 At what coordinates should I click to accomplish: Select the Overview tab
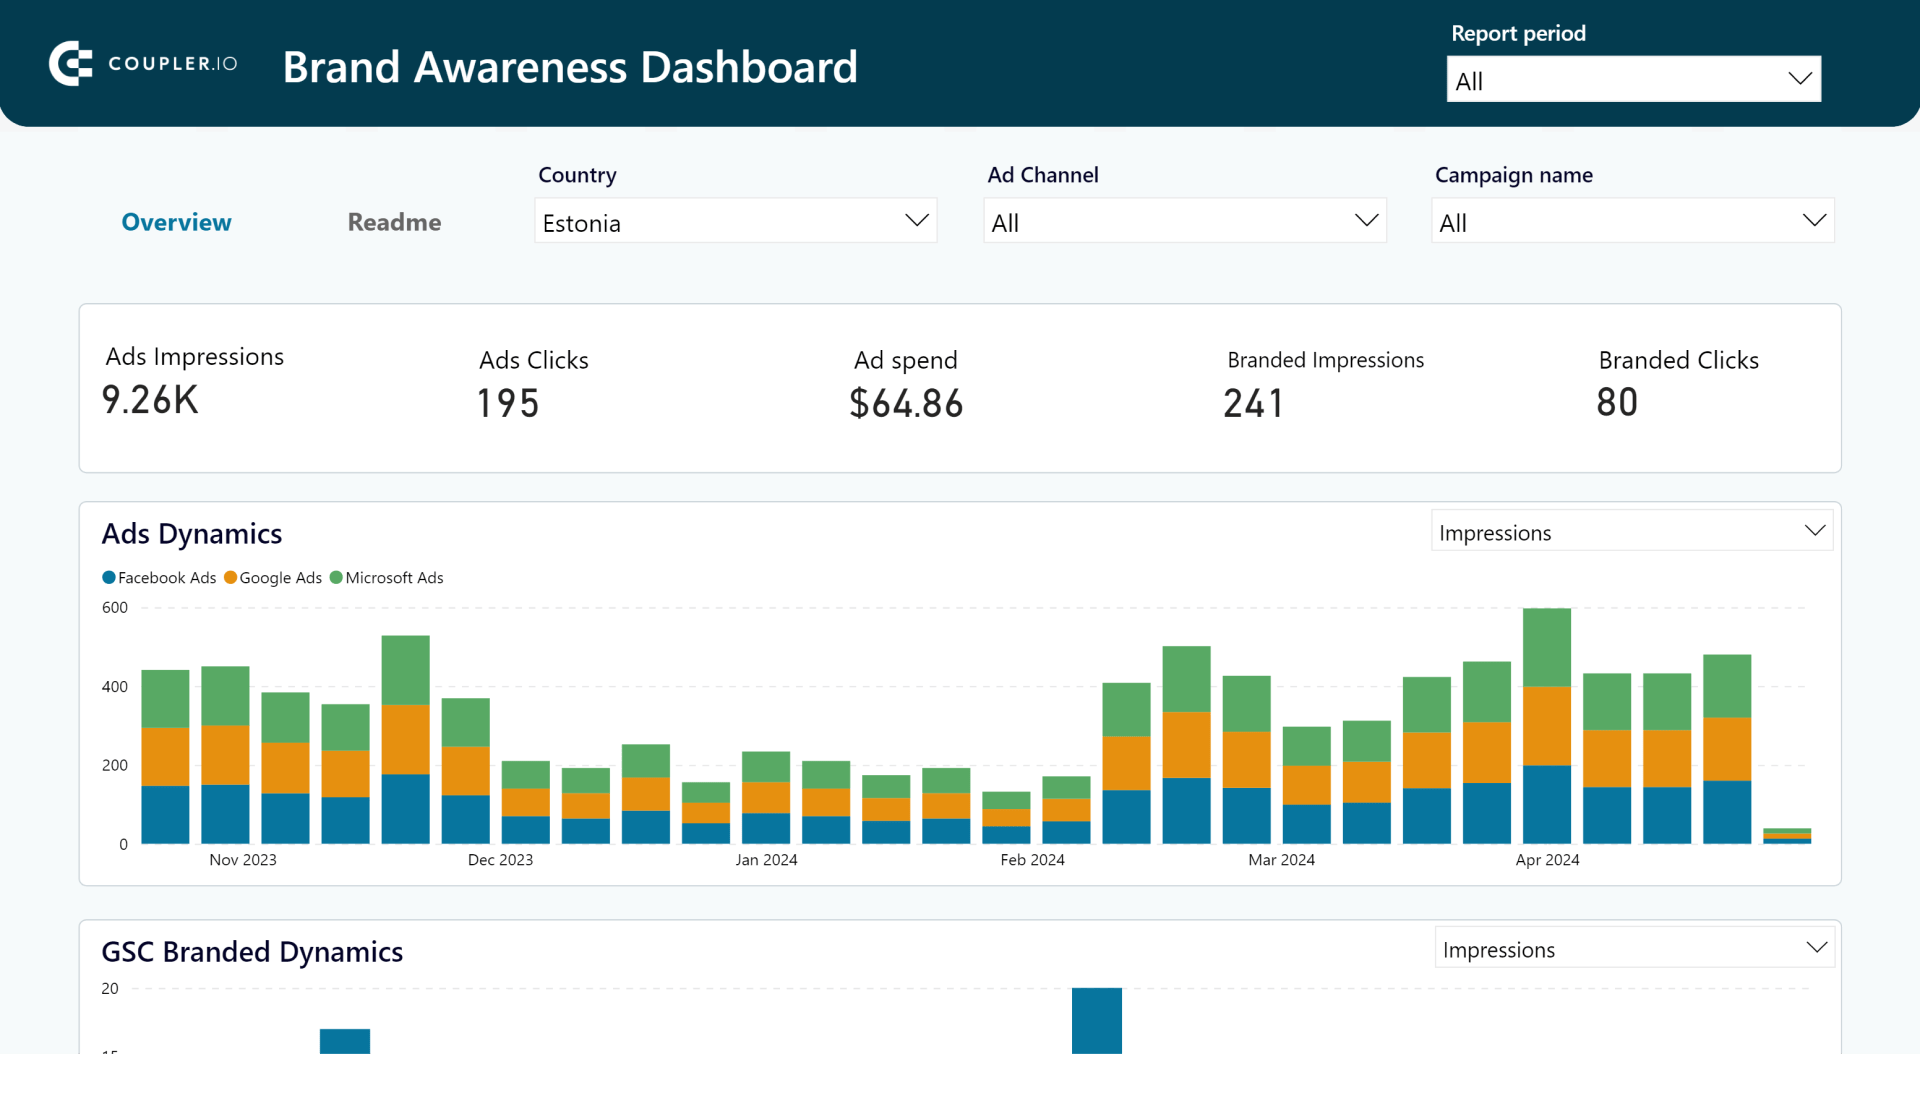[x=176, y=222]
